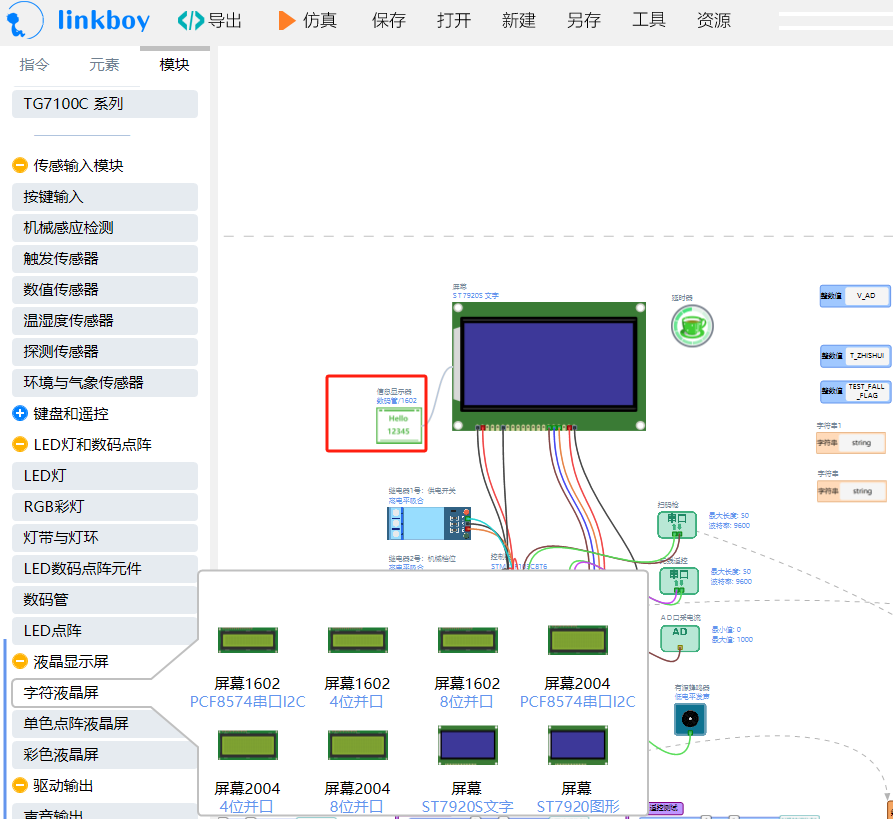Open the LED点阵 category

pos(105,630)
